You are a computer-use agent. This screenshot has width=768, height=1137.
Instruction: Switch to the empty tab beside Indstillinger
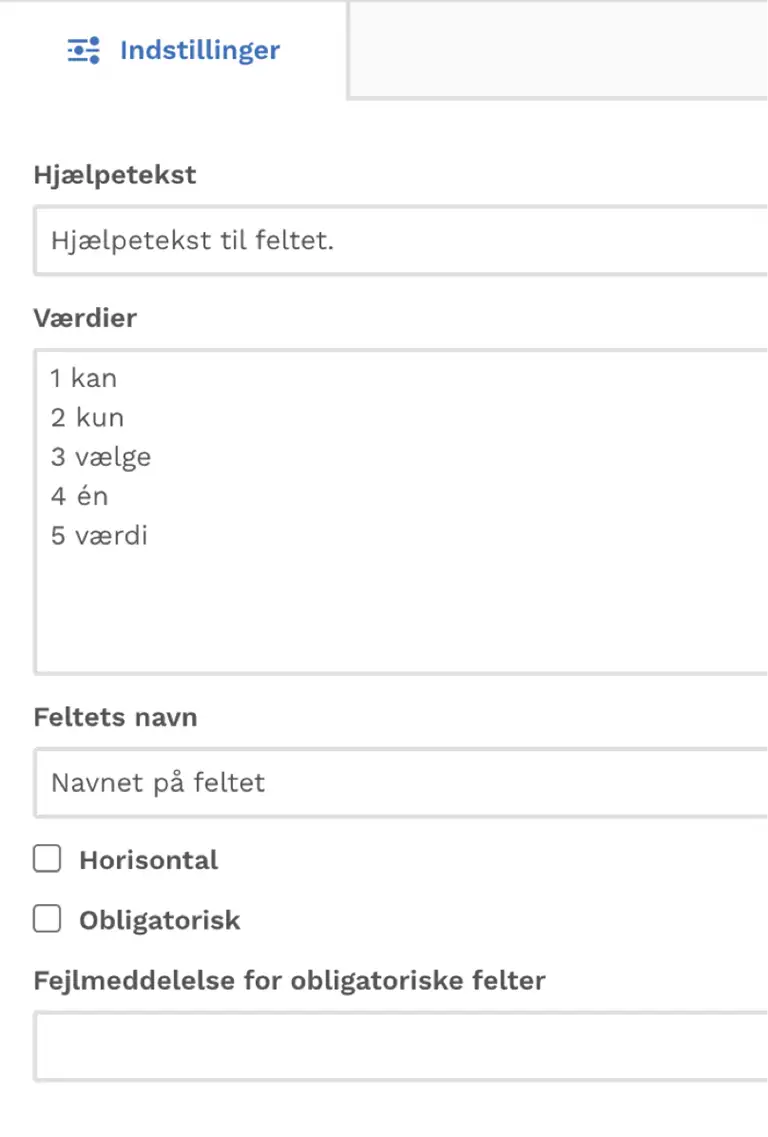point(558,50)
